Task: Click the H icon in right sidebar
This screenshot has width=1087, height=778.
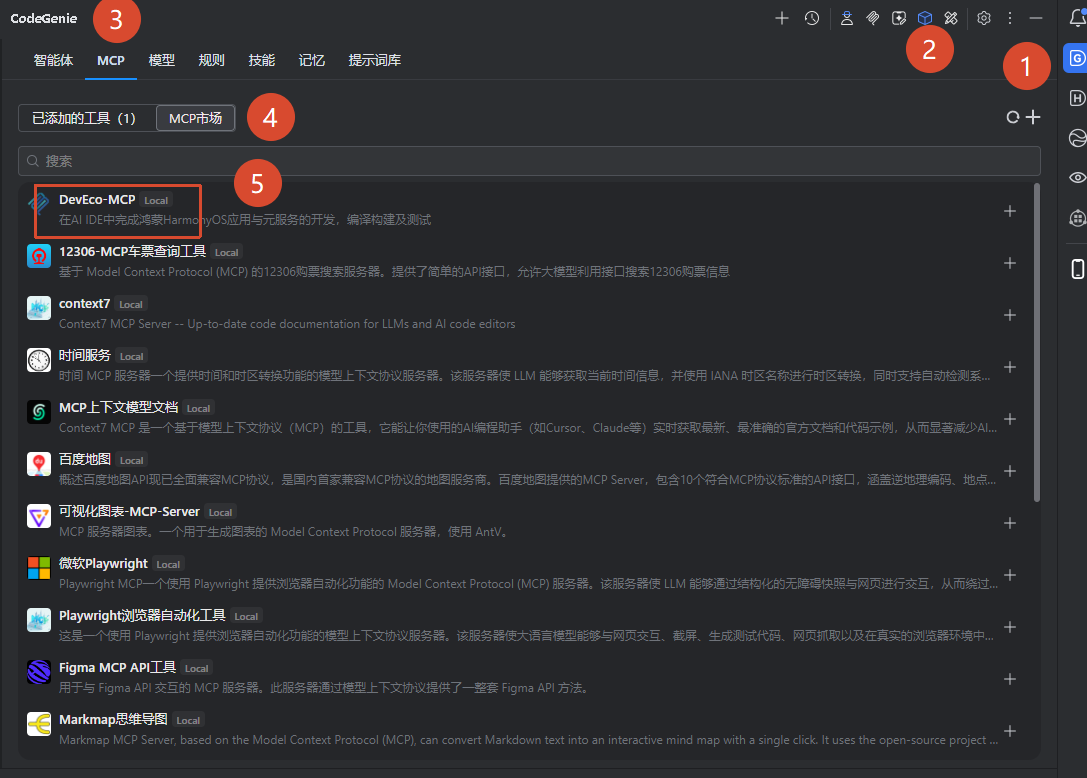Action: click(1077, 98)
